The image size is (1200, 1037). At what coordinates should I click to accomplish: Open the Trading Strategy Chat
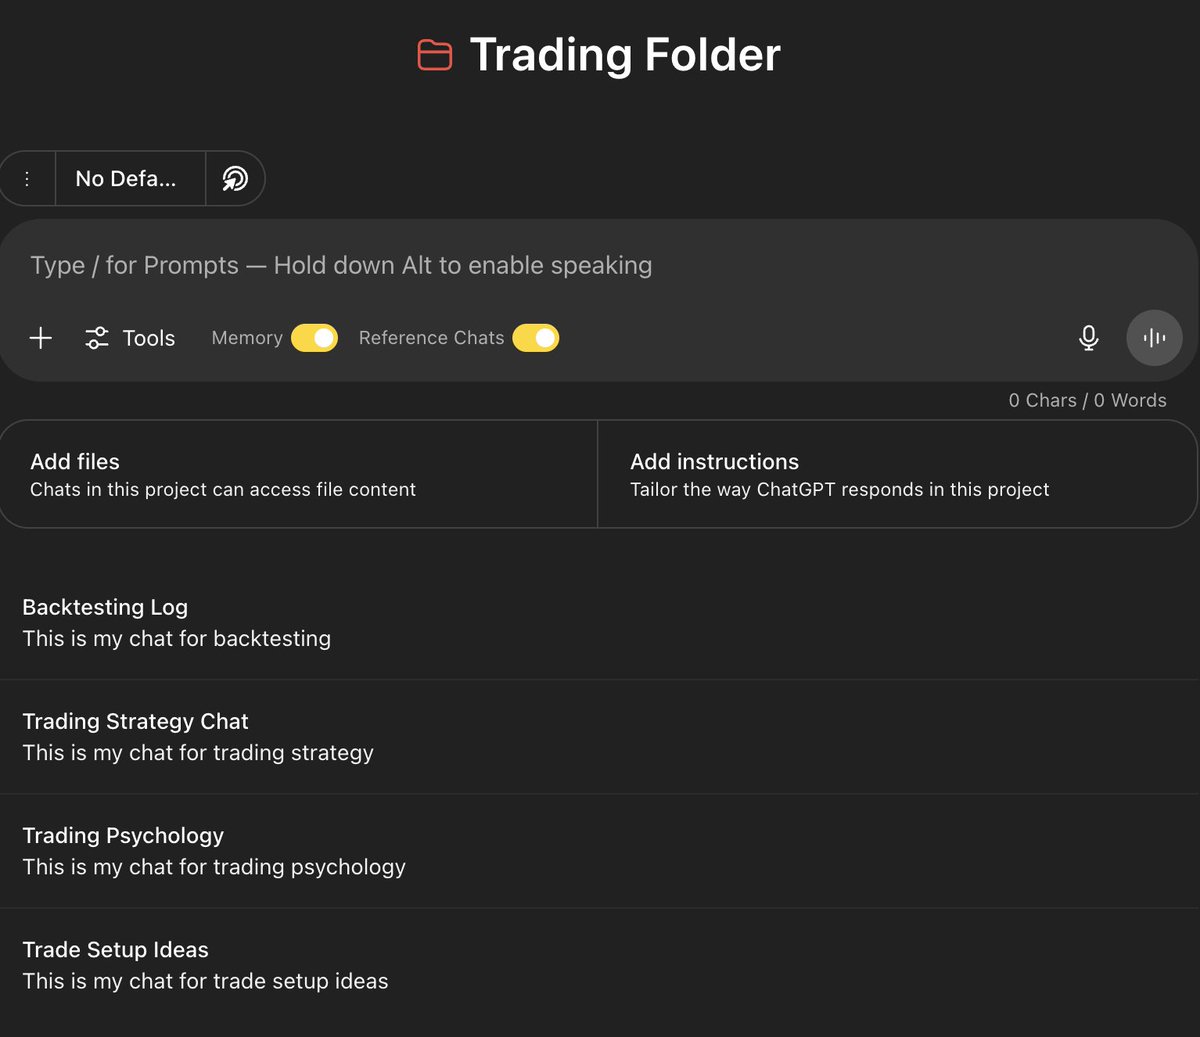600,737
